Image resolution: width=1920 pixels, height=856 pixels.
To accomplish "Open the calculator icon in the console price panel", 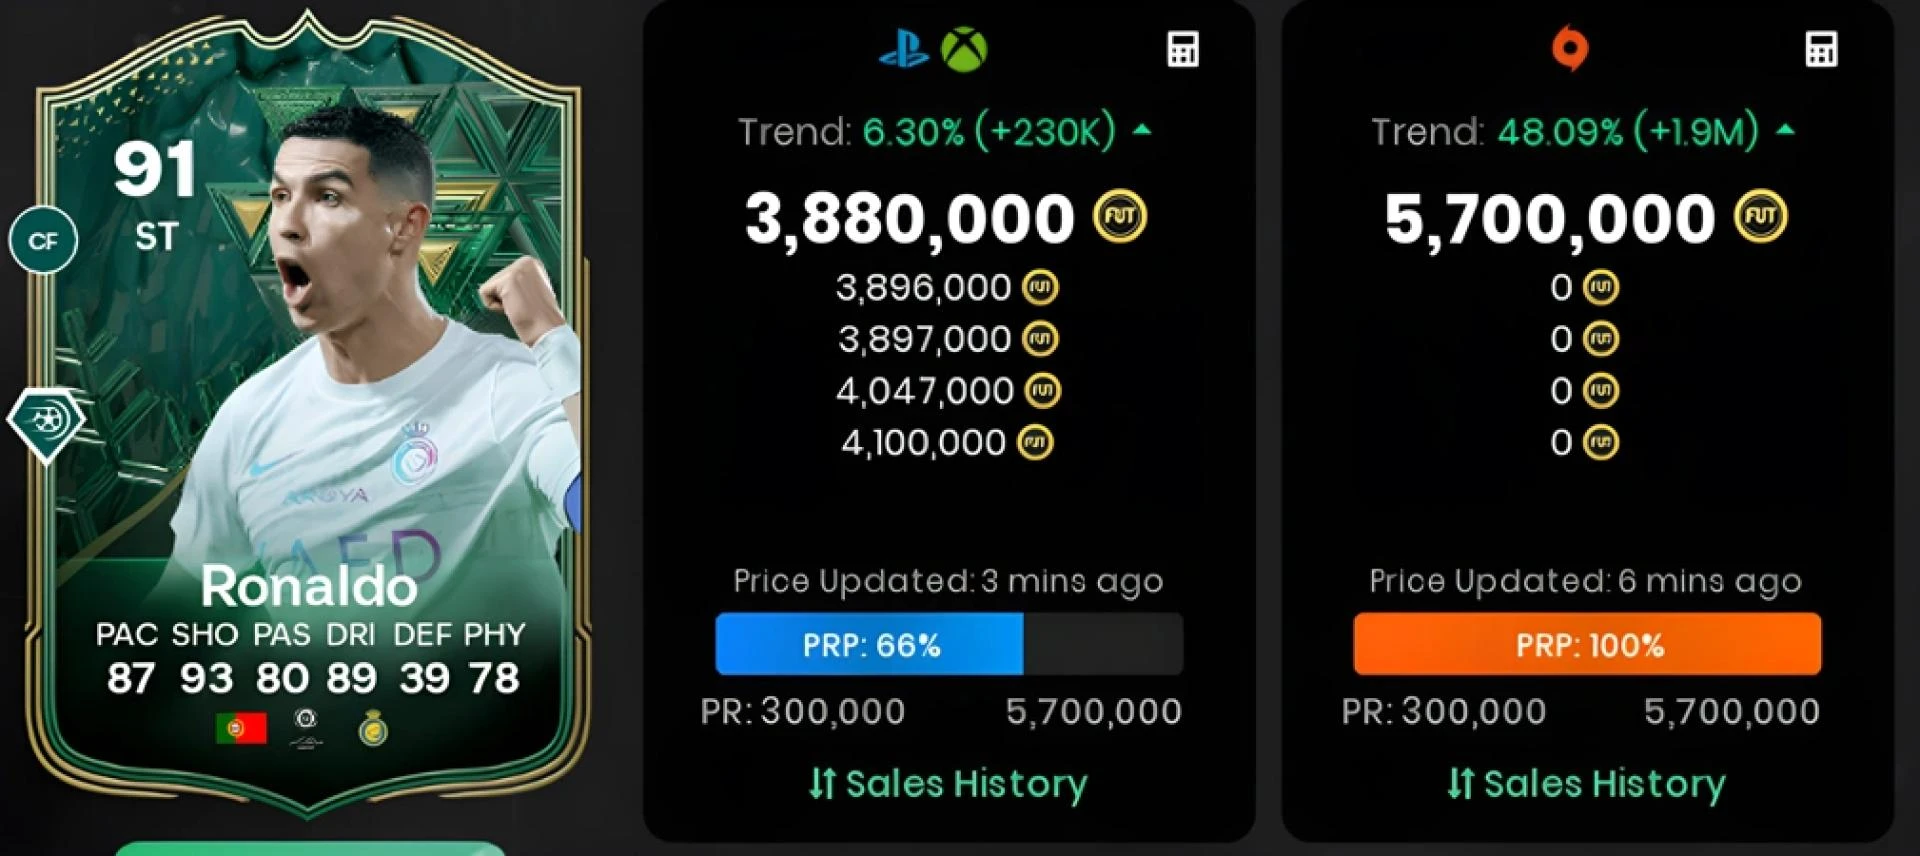I will [1183, 49].
